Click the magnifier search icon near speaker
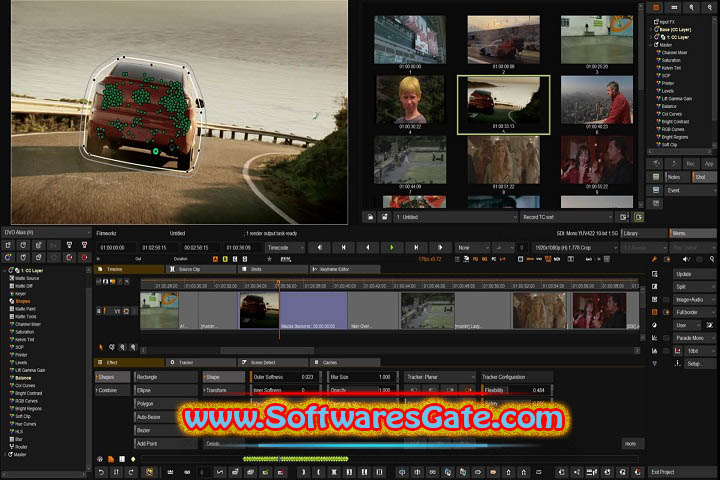This screenshot has height=480, width=720. tap(712, 260)
